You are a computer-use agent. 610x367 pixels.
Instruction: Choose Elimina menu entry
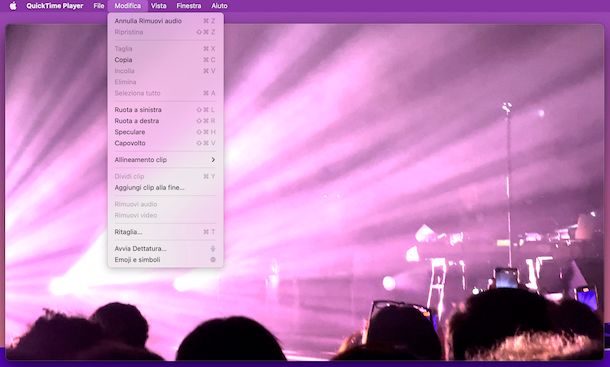(x=165, y=82)
